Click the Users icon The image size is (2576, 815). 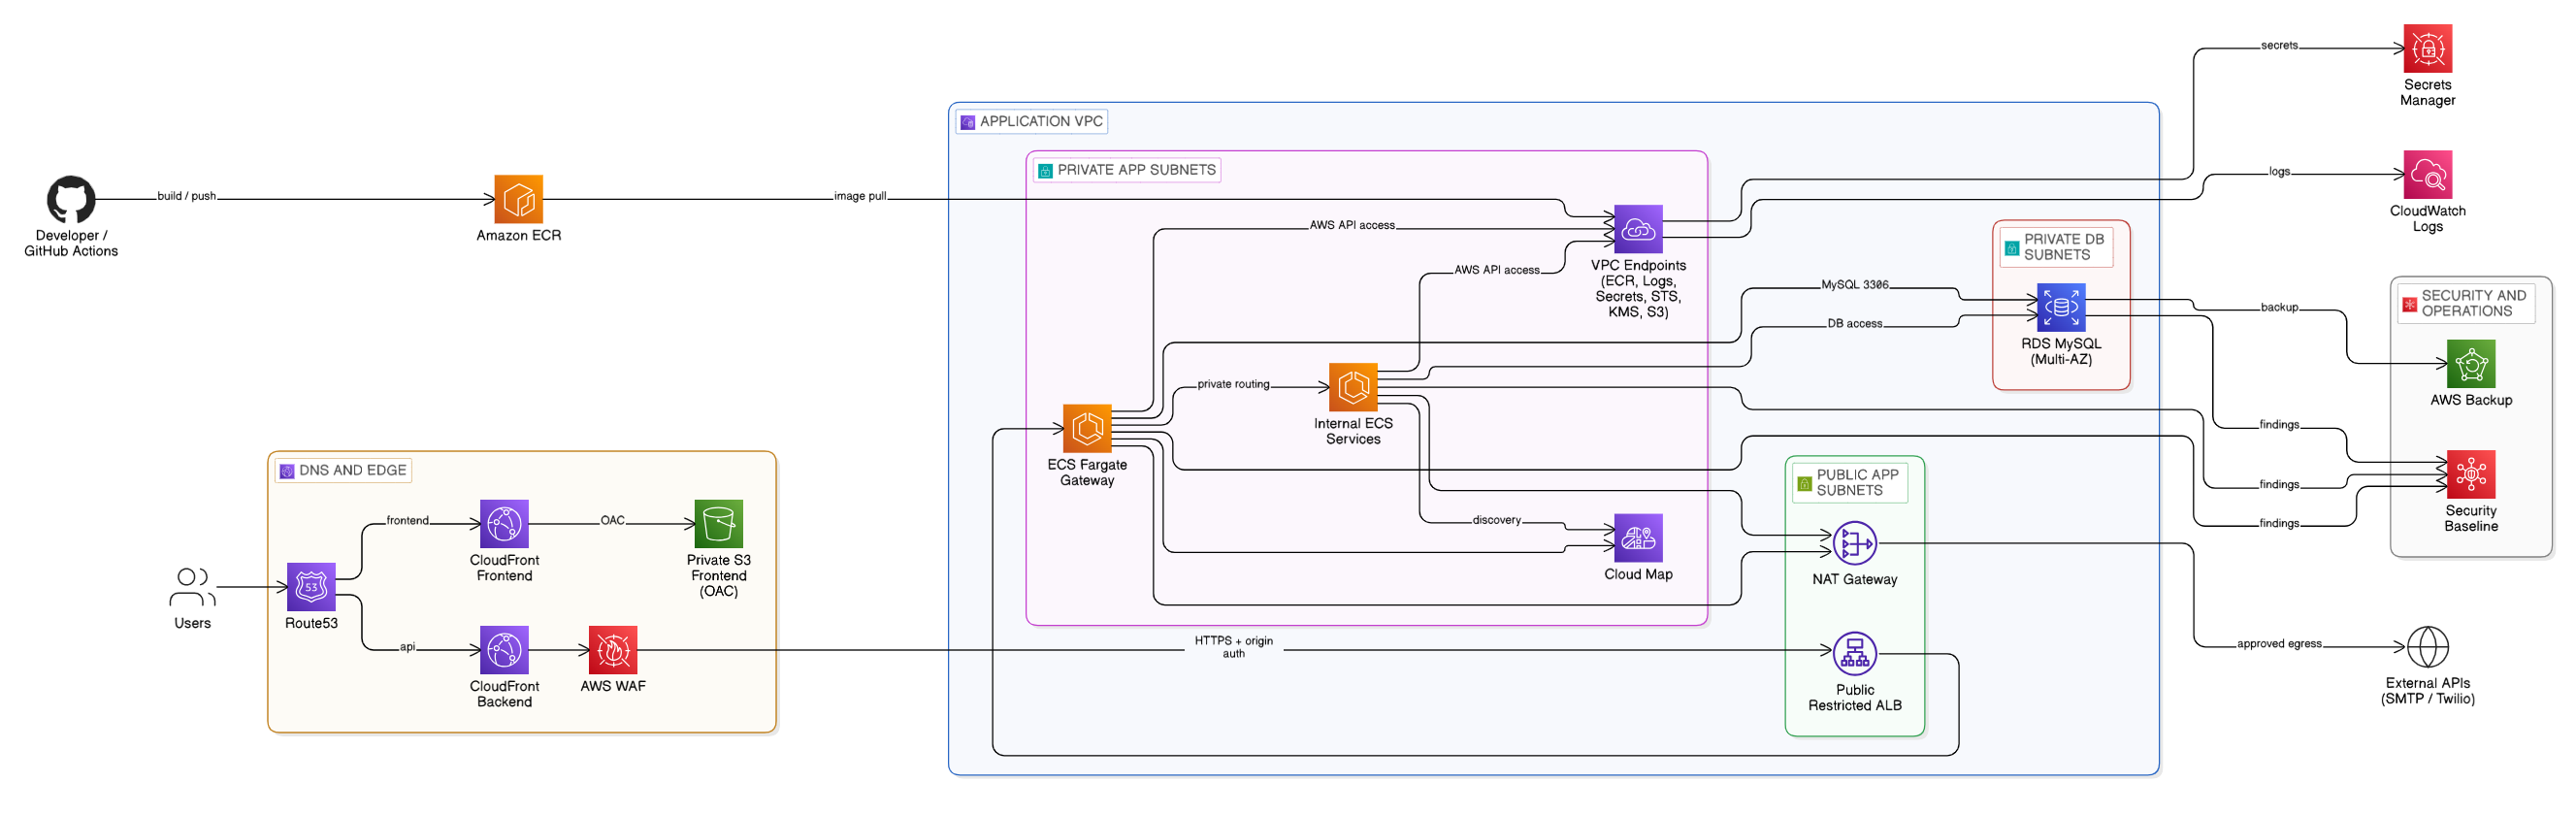[x=192, y=587]
